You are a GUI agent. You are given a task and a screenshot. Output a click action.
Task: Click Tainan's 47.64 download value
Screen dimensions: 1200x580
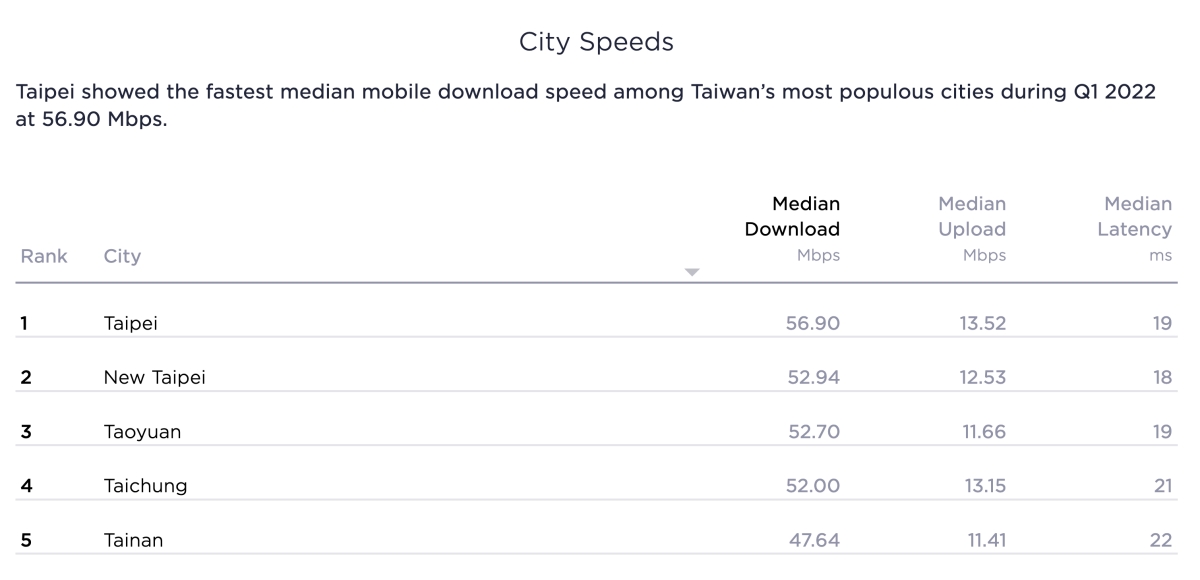coord(813,541)
